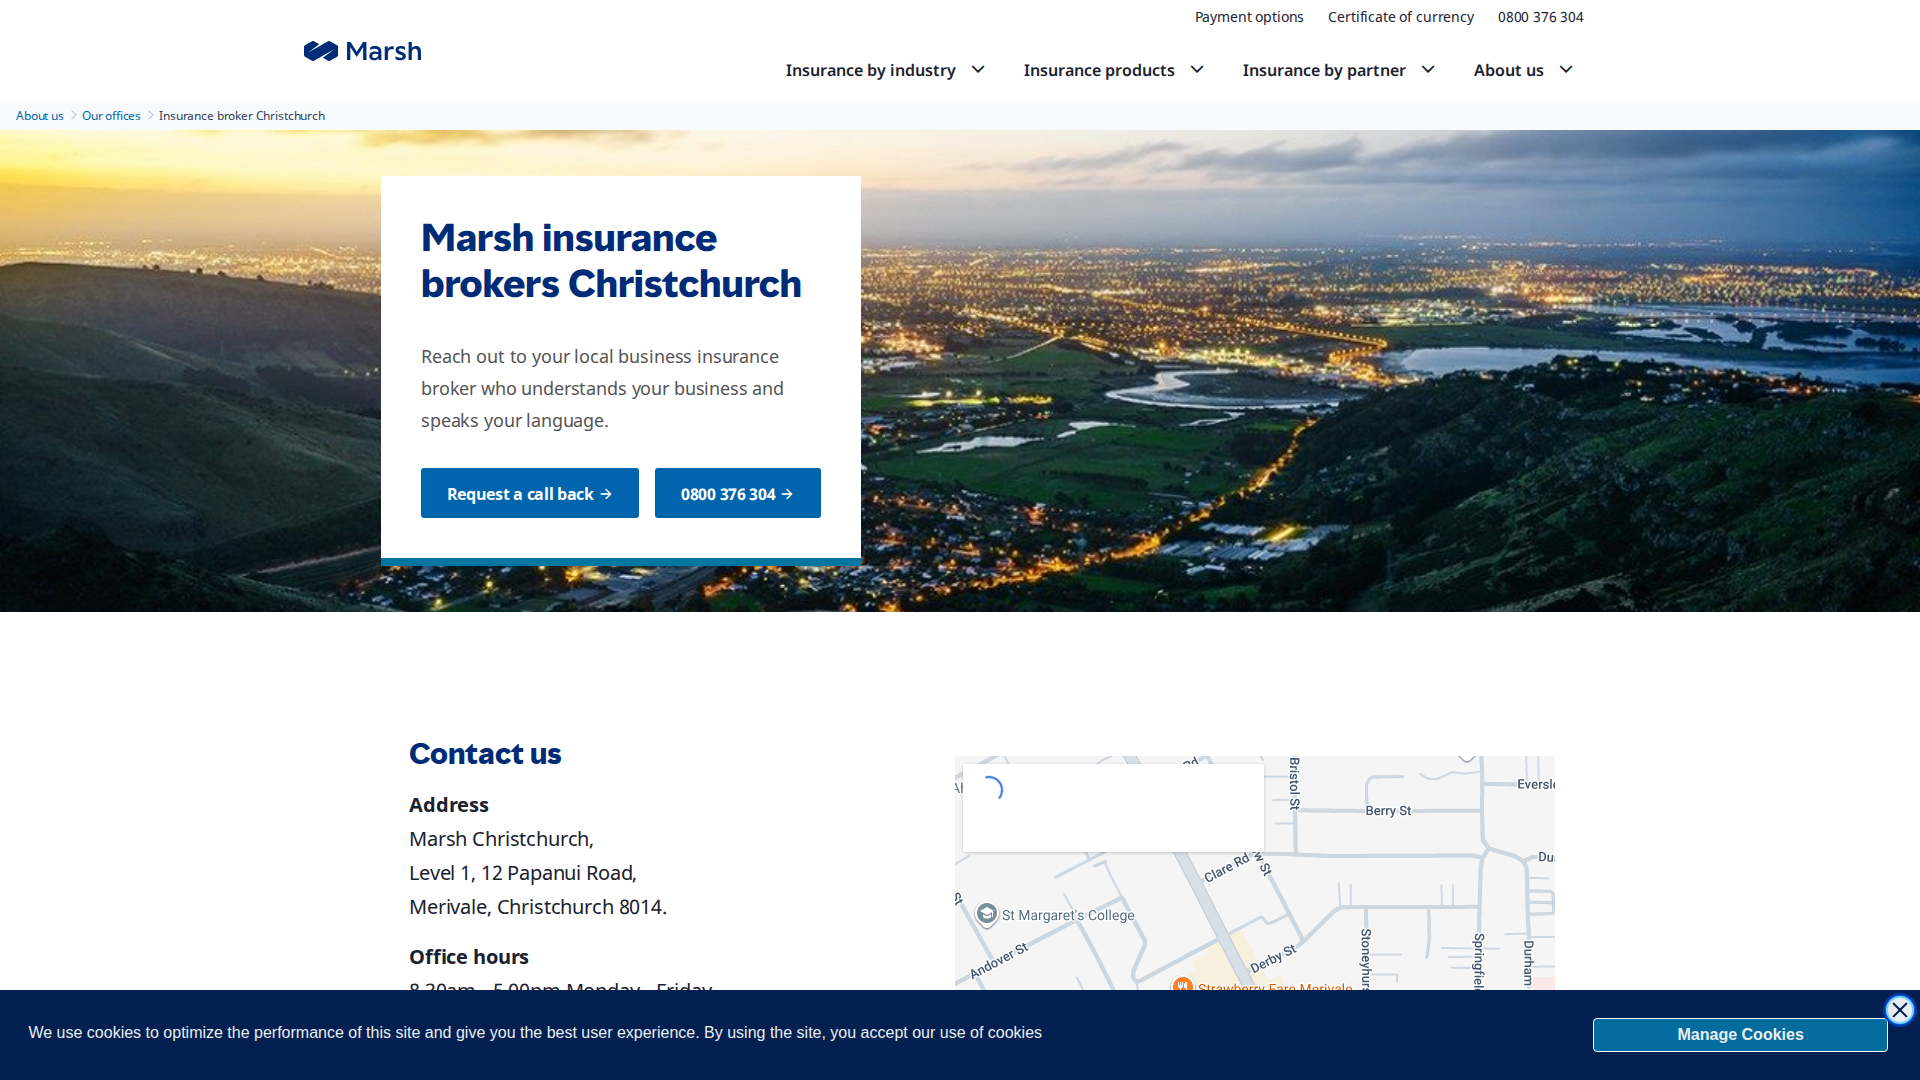
Task: Open About us navigation label
Action: 1508,70
